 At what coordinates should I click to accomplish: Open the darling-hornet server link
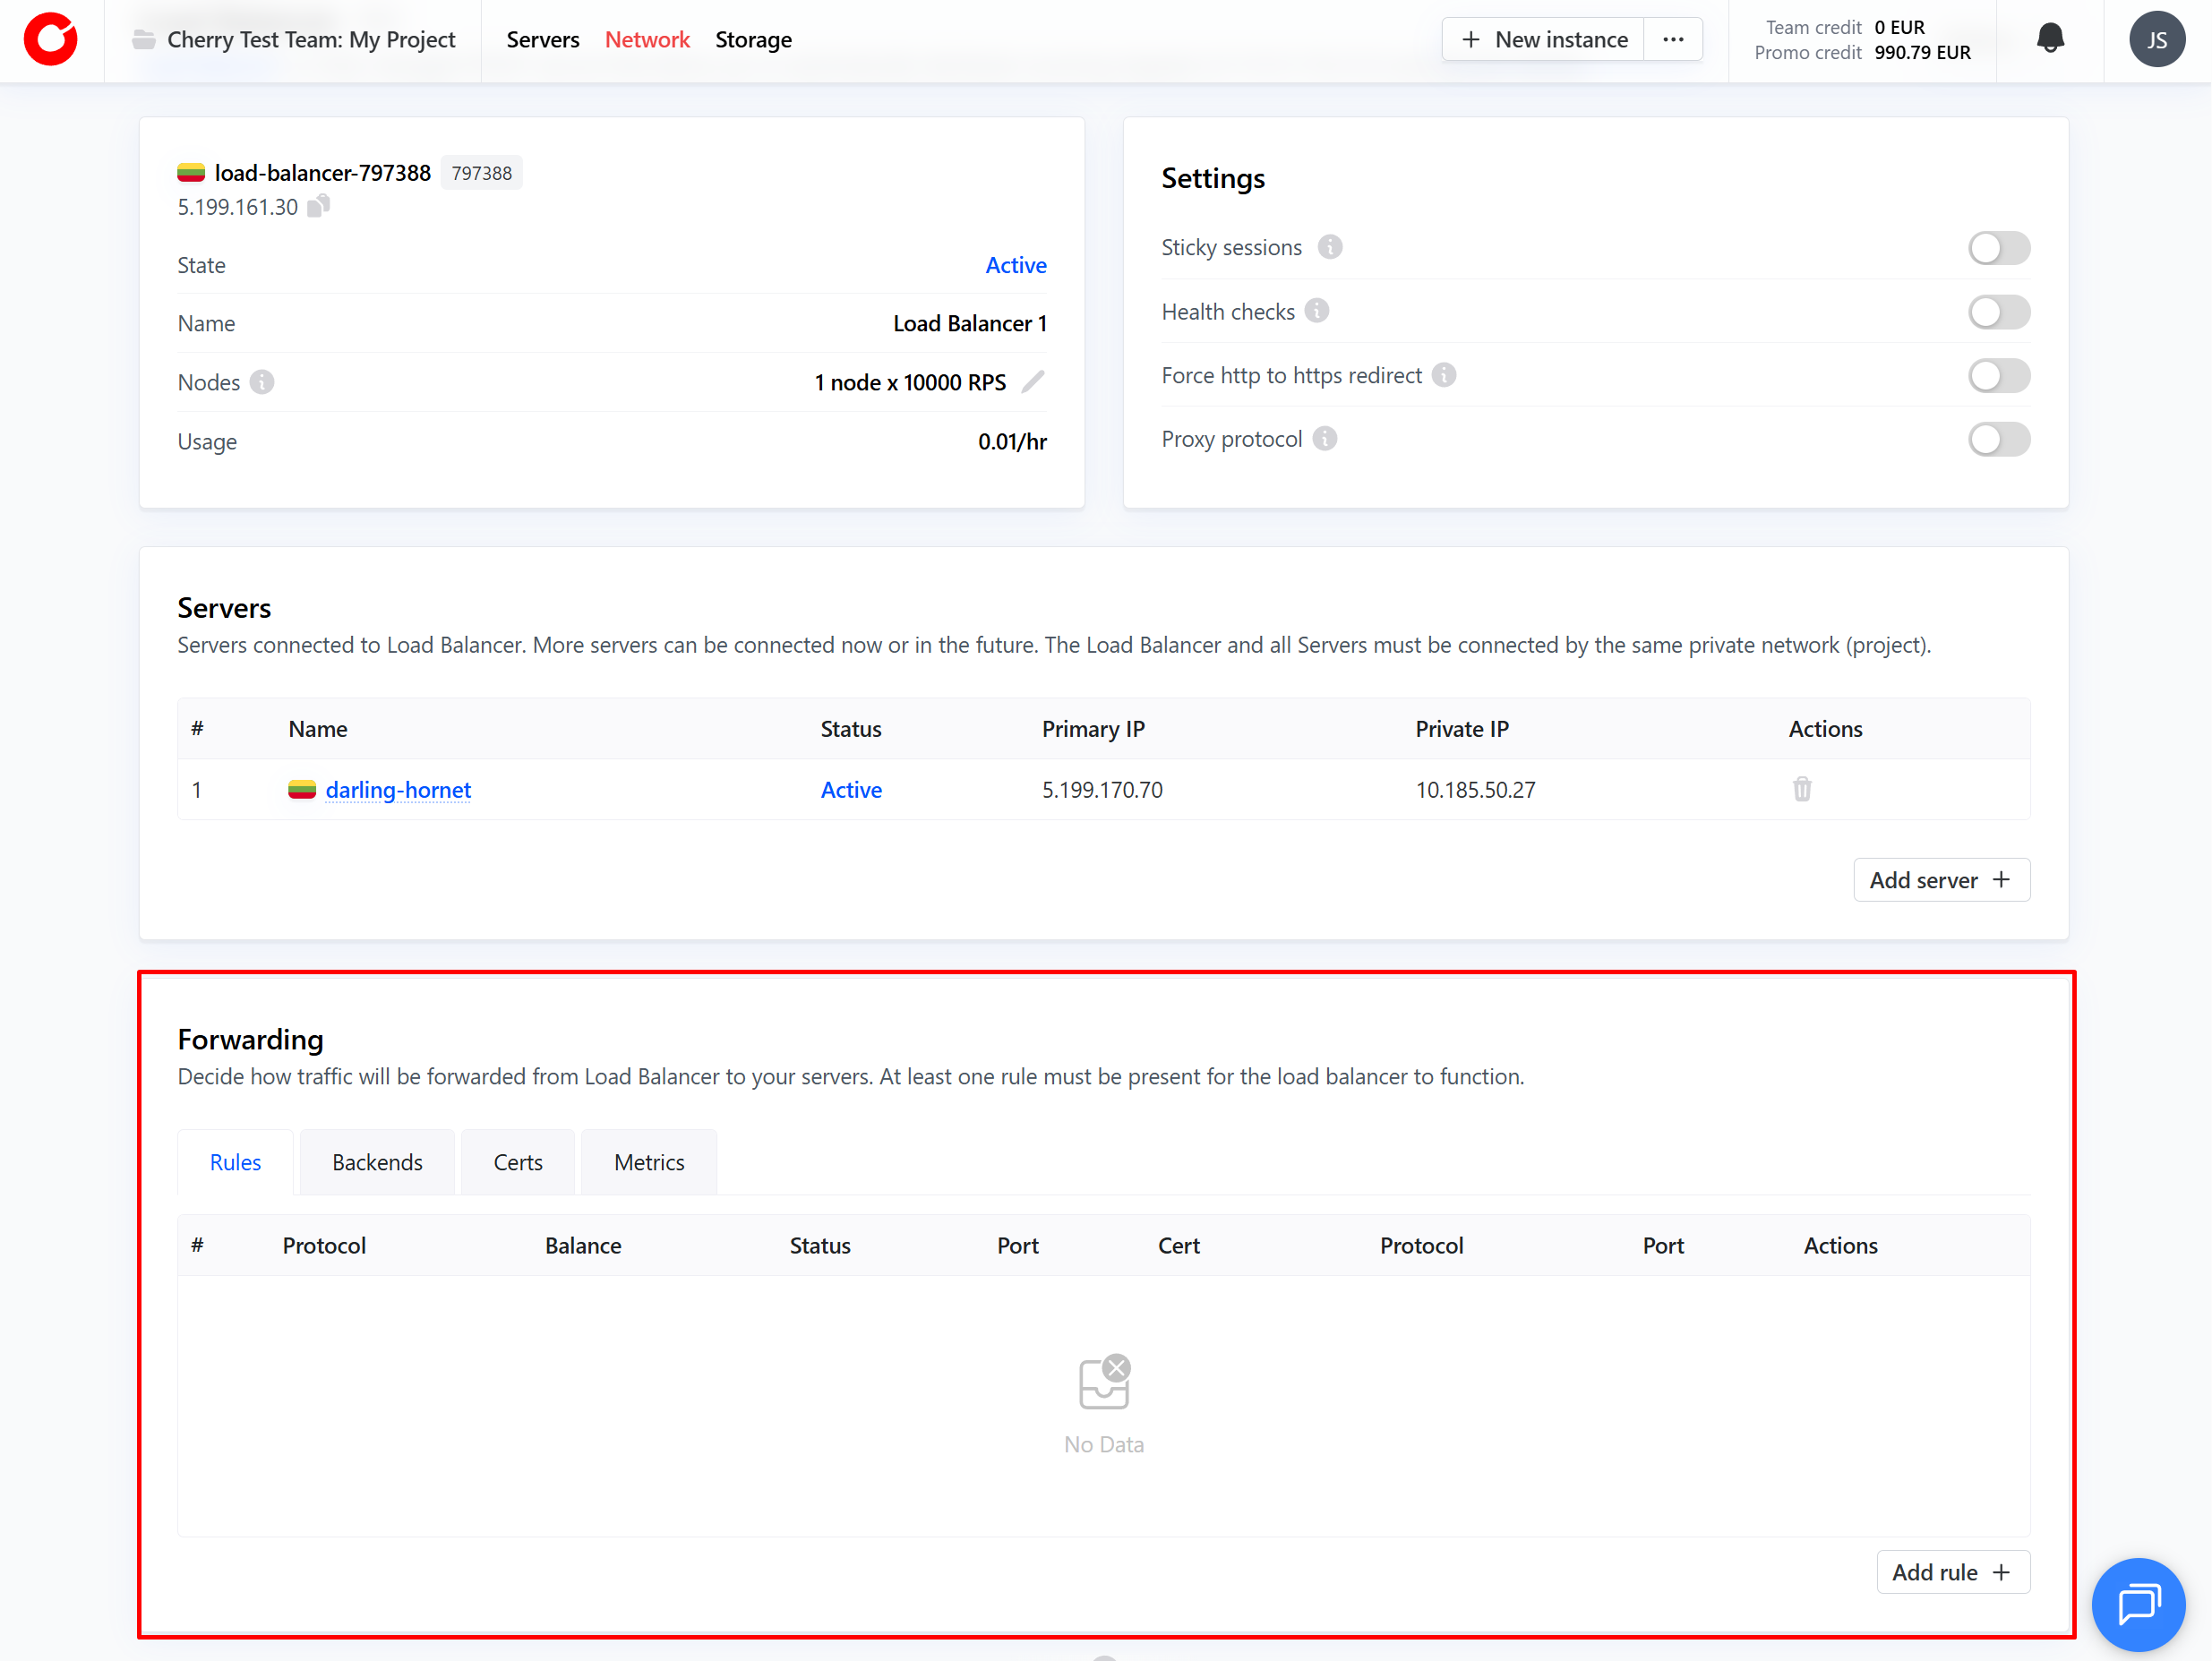398,790
